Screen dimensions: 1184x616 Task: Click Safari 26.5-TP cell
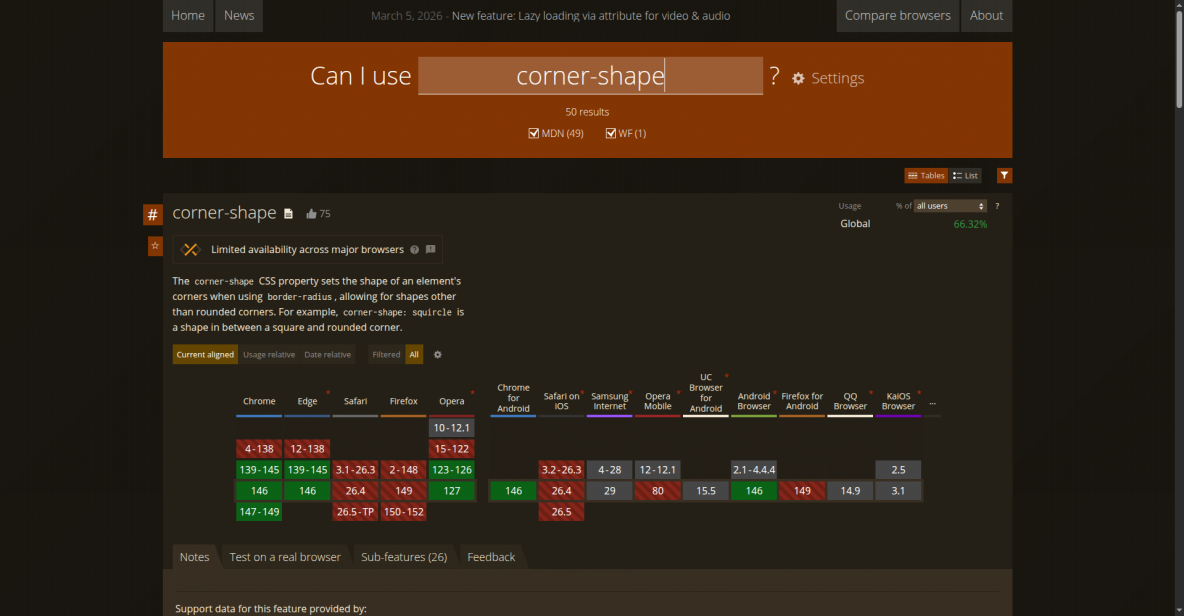click(356, 512)
